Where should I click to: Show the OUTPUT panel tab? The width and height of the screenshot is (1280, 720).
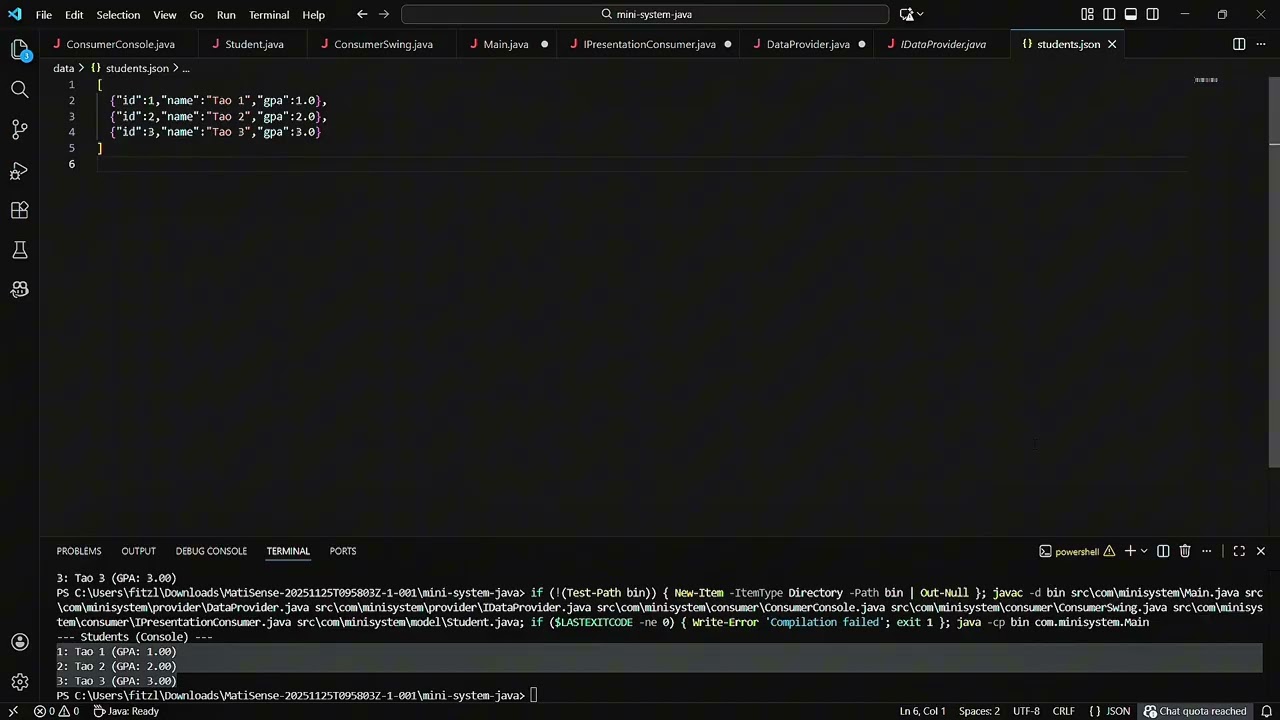138,551
